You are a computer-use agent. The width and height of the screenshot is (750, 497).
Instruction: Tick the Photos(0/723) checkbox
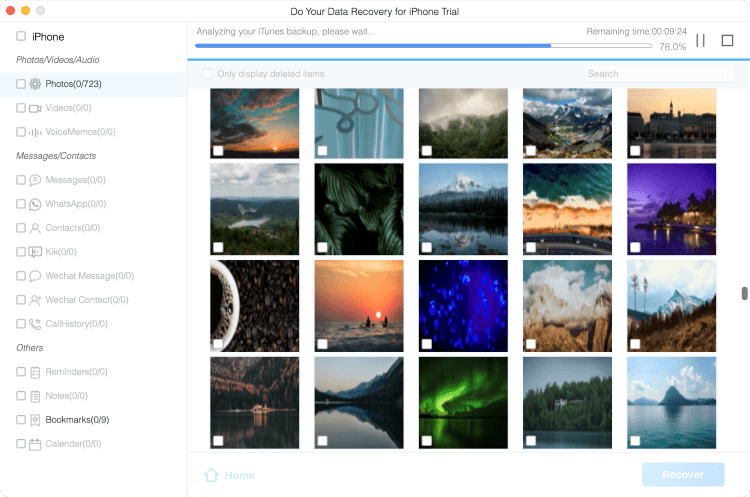click(x=21, y=84)
